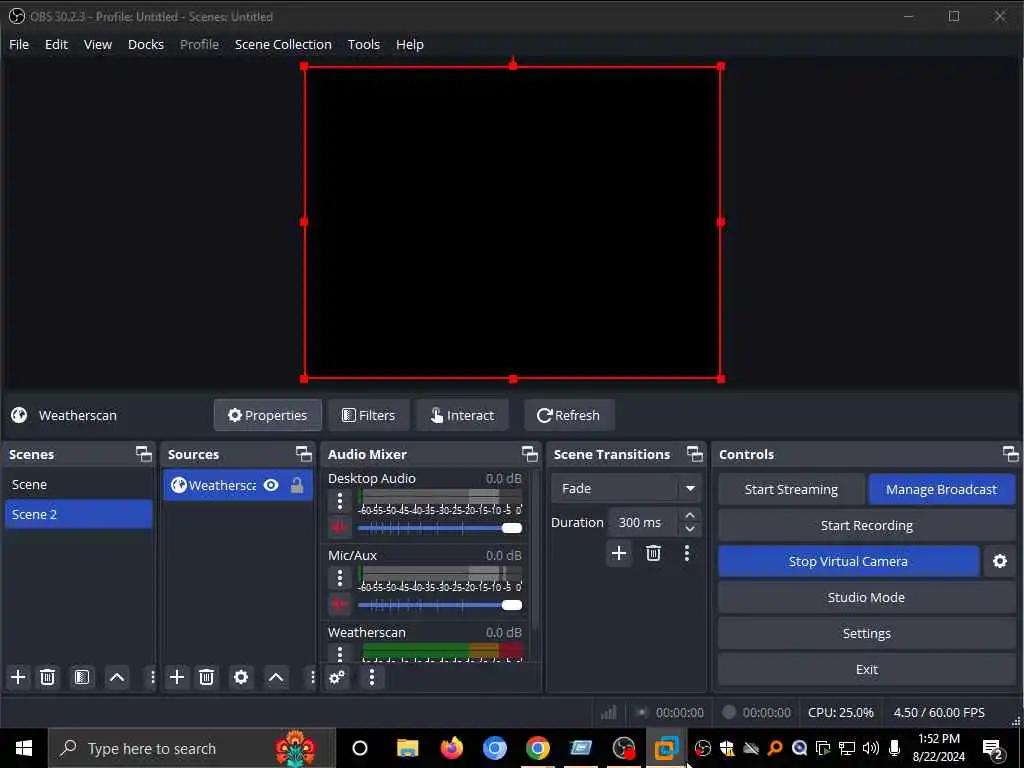Move source up with arrow in Sources panel
Screen dimensions: 1024x768
coord(276,677)
